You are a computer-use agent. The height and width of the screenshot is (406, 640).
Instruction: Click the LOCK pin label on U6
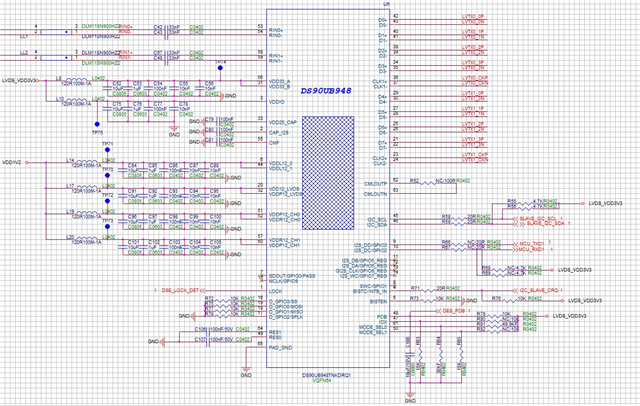[x=275, y=291]
